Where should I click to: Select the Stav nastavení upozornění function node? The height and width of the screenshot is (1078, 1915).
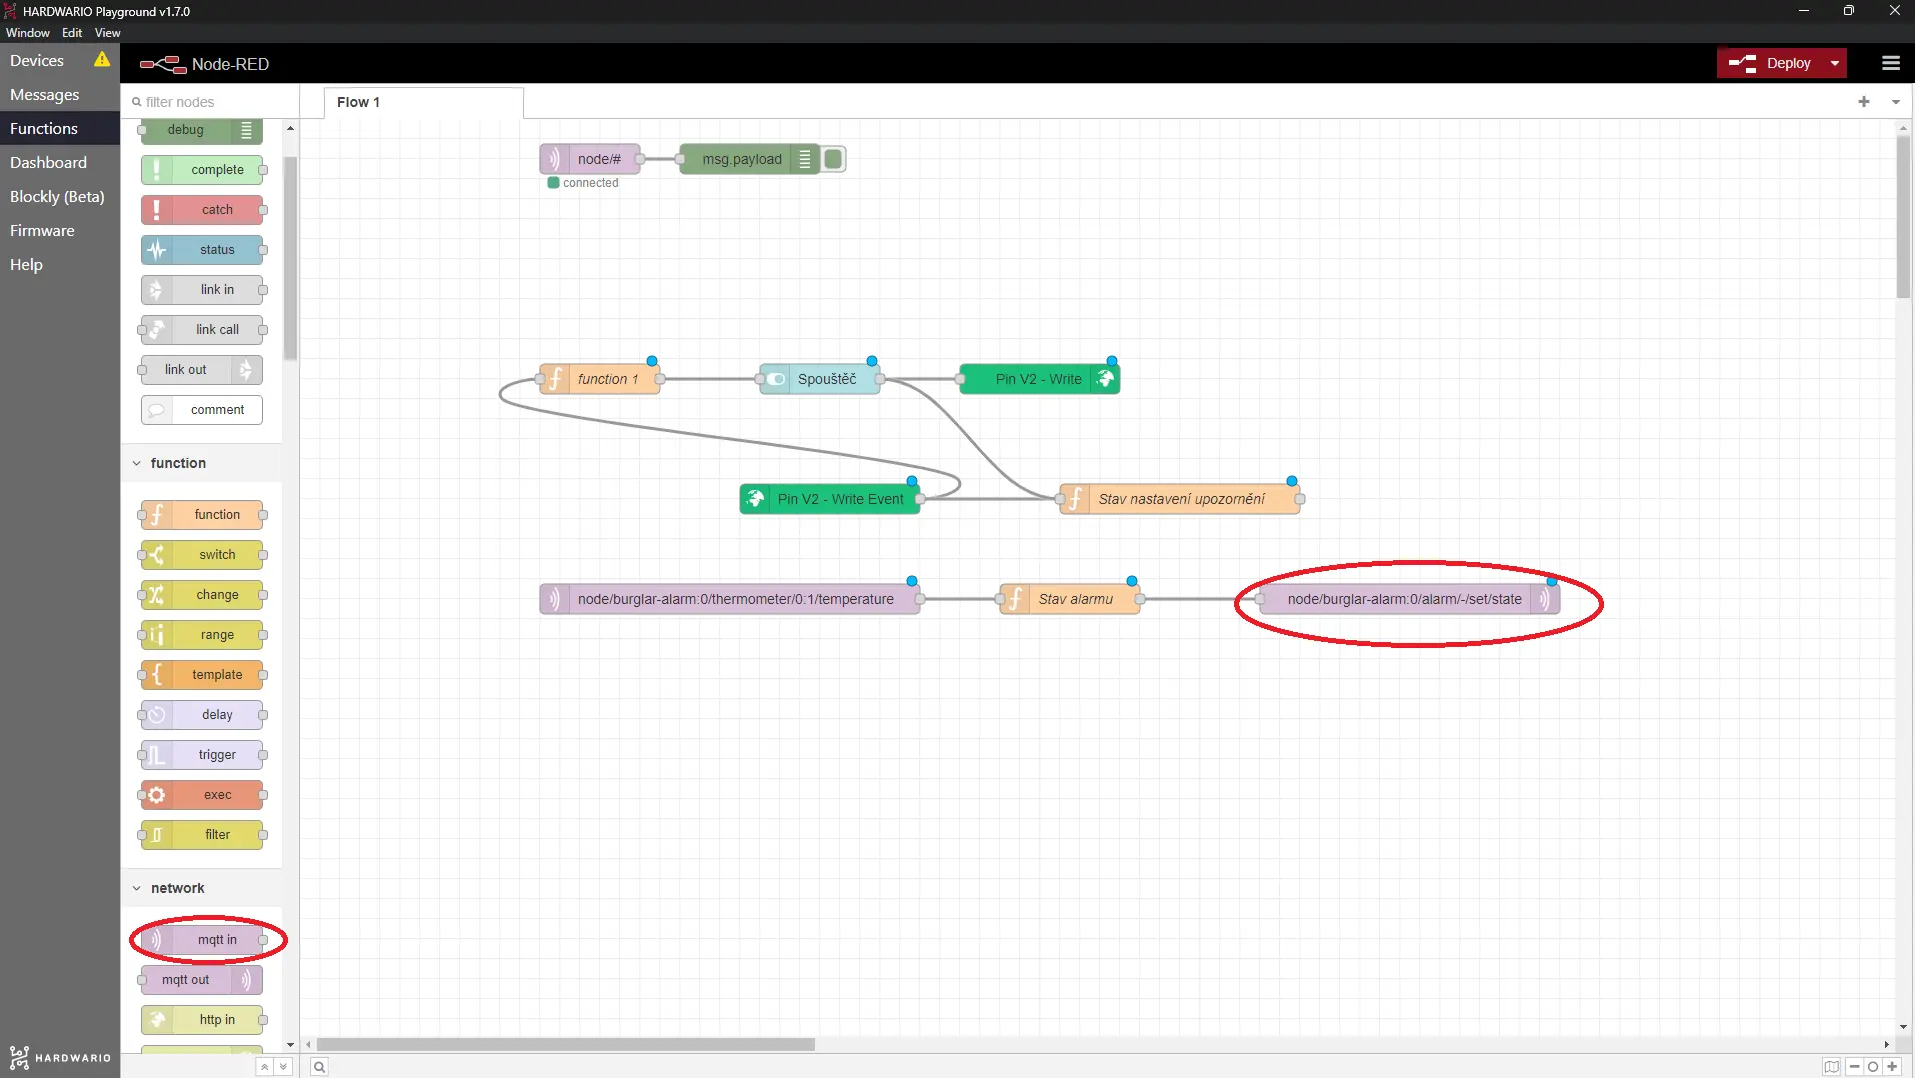coord(1180,499)
